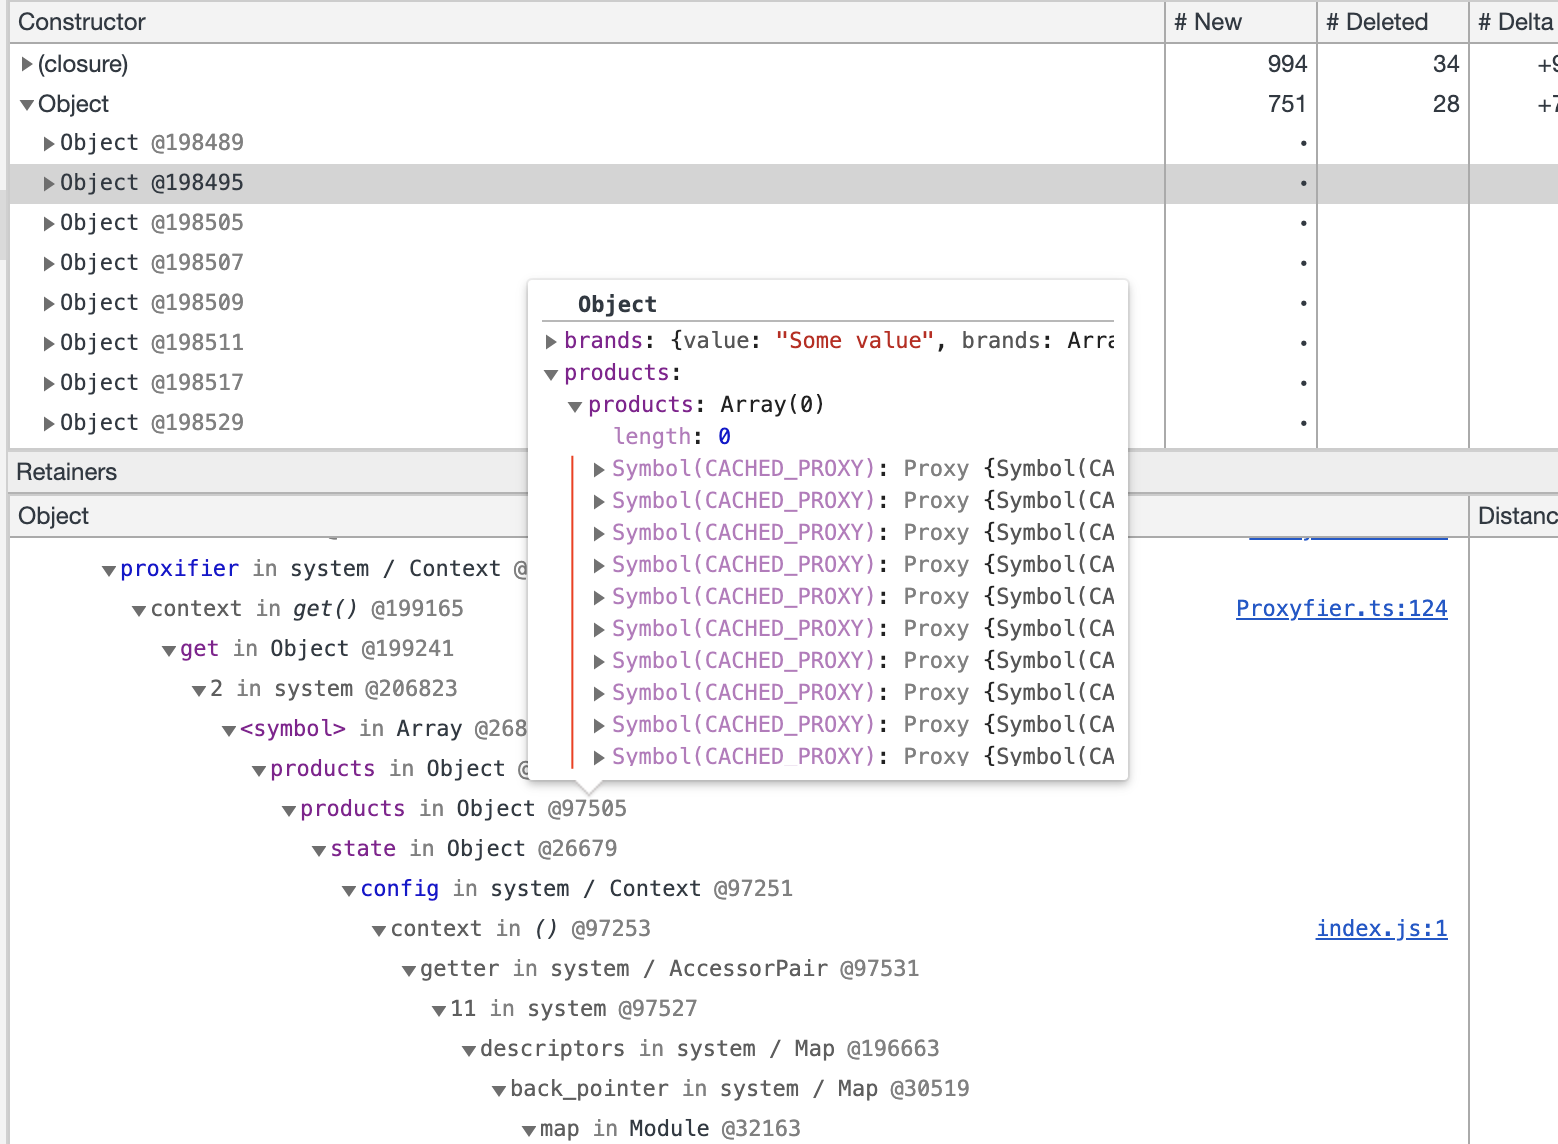Sort by the Constructor column header
Screen dimensions: 1558x1144
587,22
